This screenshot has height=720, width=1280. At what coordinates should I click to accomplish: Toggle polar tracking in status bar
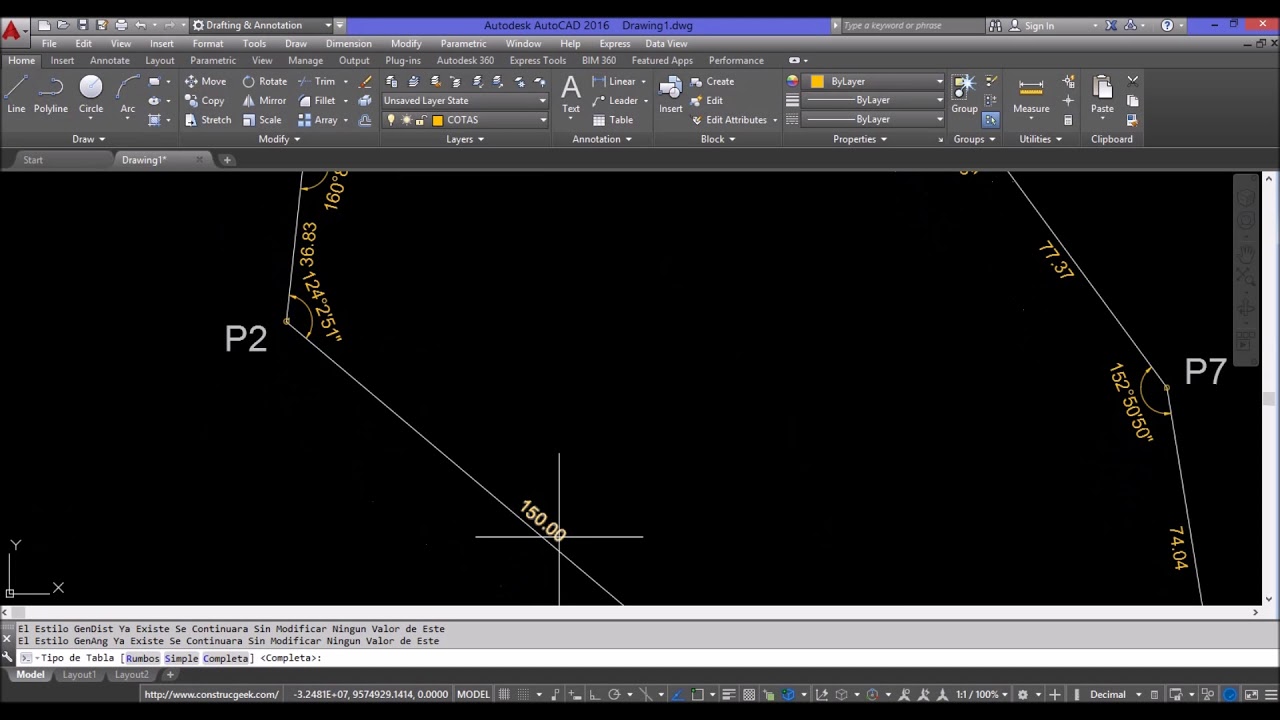click(x=614, y=694)
